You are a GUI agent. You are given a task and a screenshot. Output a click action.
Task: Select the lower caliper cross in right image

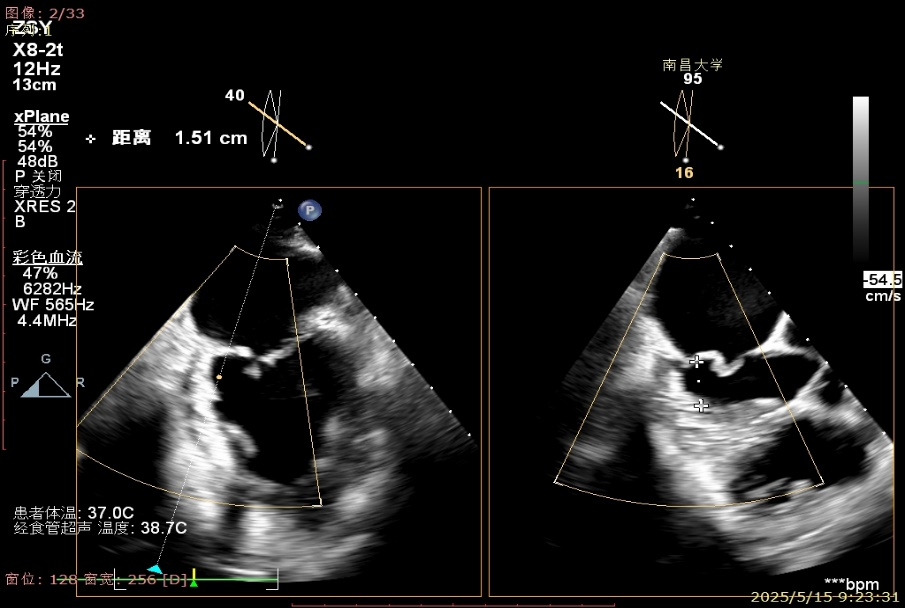701,406
